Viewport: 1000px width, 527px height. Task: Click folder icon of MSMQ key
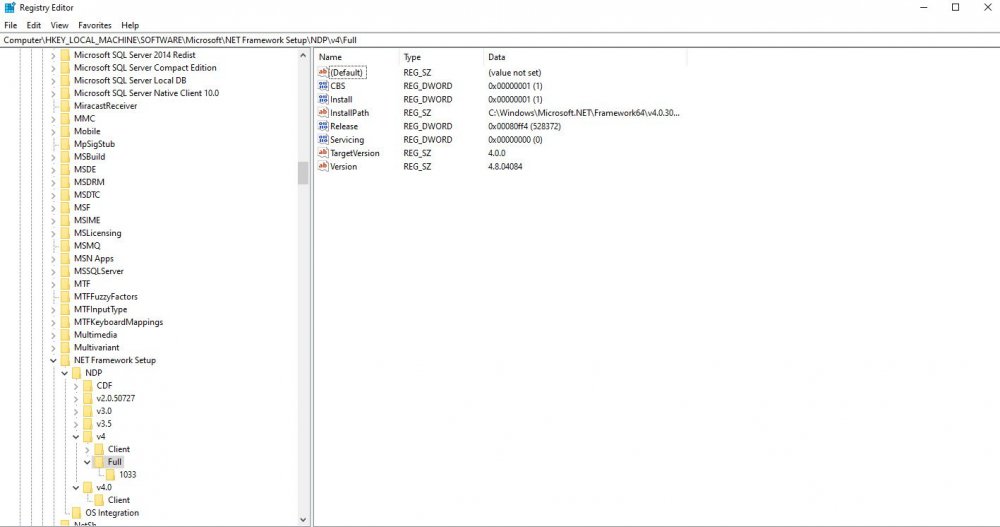[x=65, y=246]
